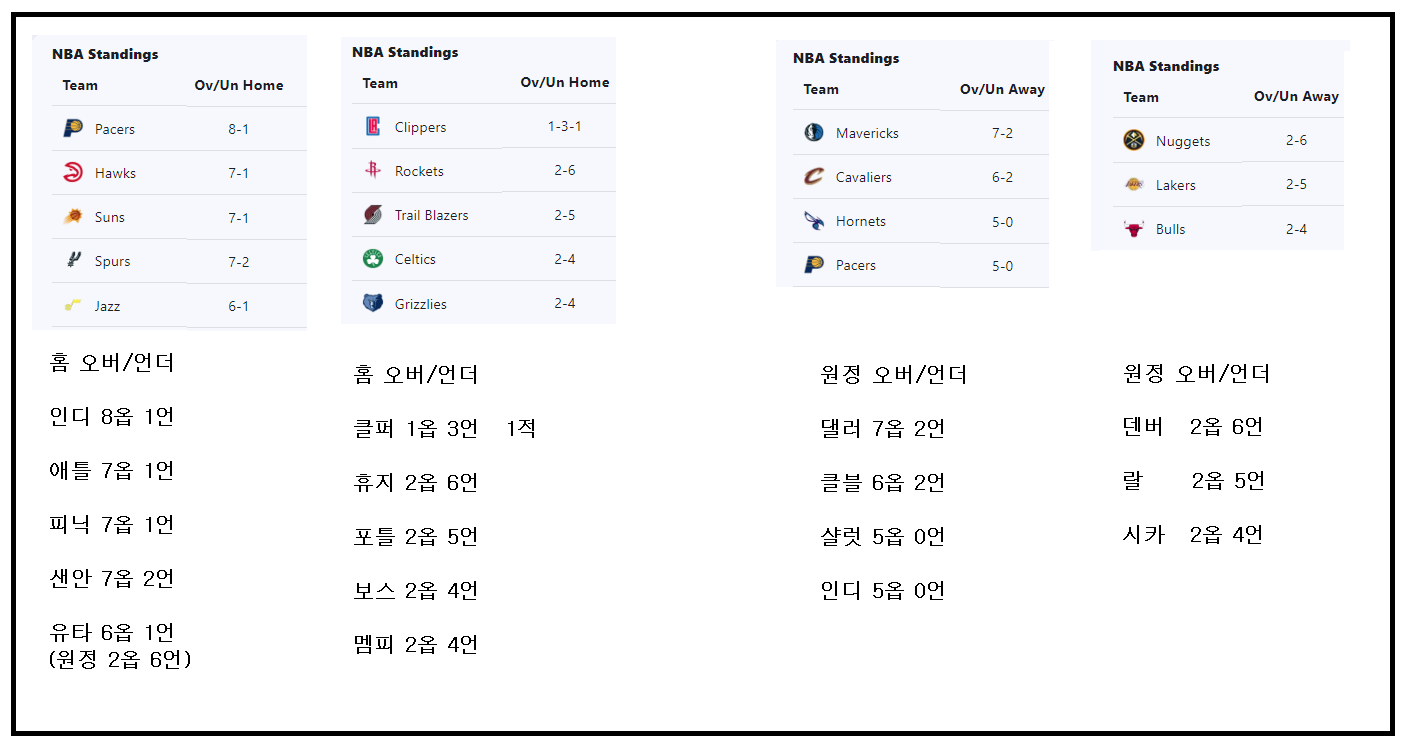Select the Clippers 1-3-1 record cell
The height and width of the screenshot is (745, 1407).
point(564,127)
